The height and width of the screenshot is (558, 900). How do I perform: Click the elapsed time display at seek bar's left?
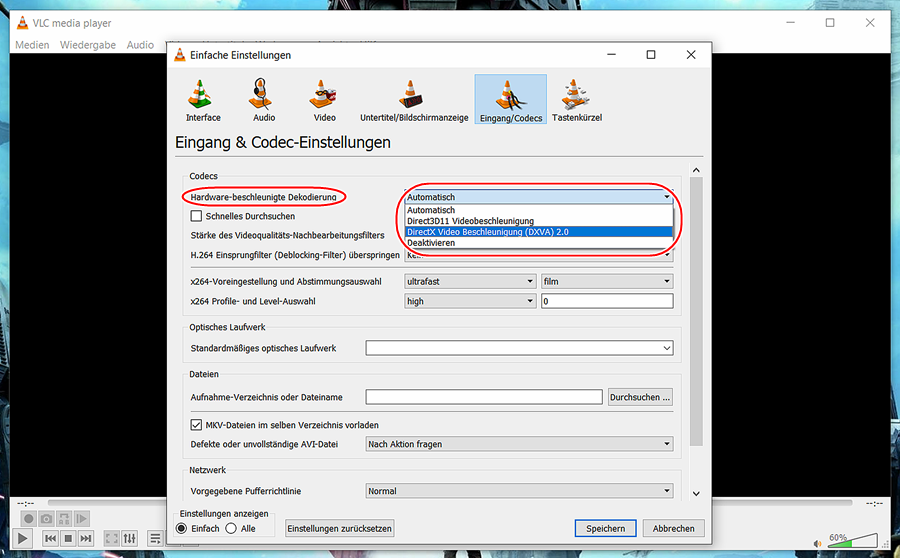coord(25,503)
